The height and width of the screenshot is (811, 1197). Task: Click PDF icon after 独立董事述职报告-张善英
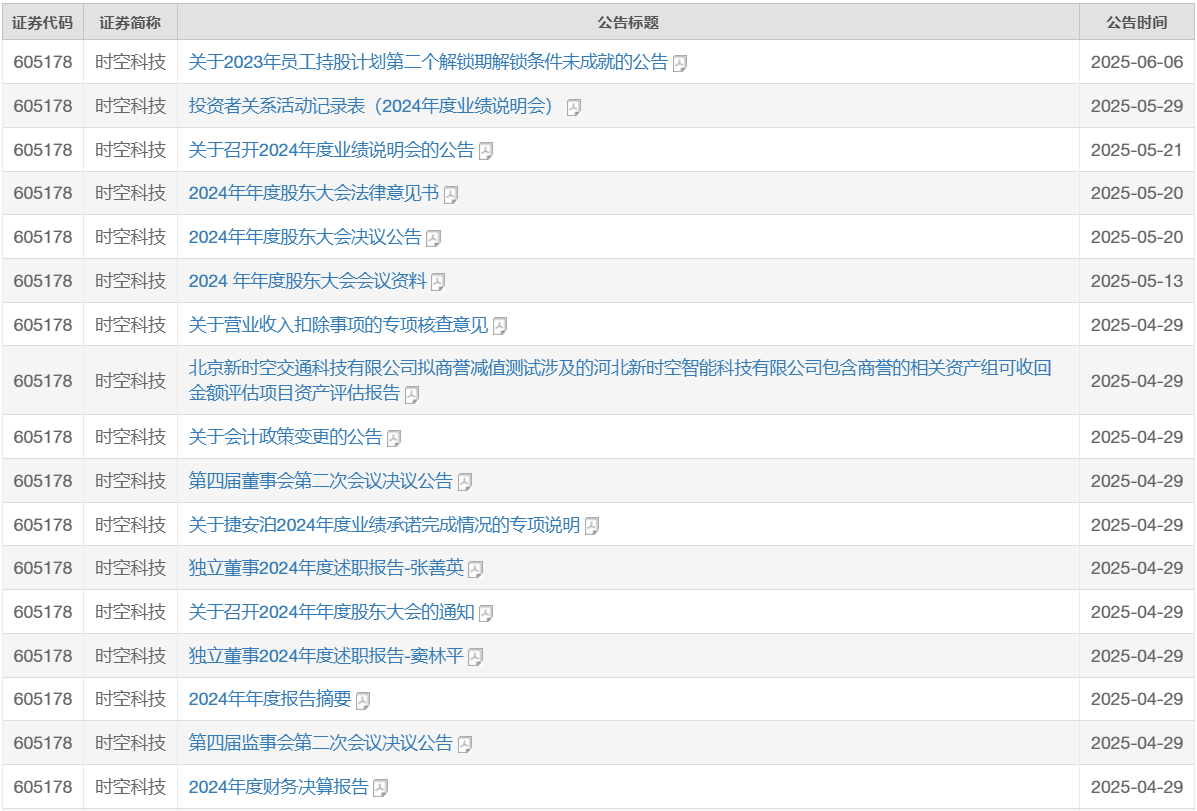point(476,570)
